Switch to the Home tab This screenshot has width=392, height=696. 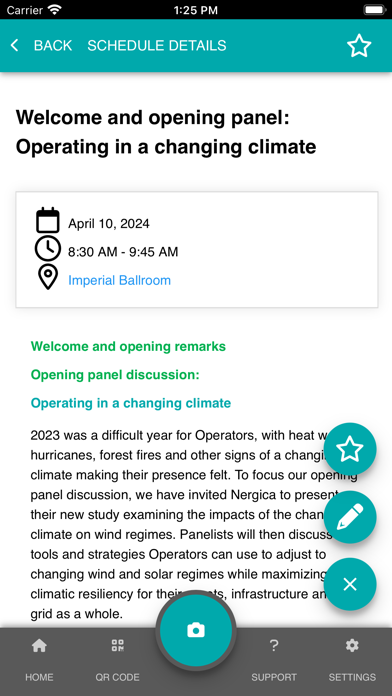39,660
